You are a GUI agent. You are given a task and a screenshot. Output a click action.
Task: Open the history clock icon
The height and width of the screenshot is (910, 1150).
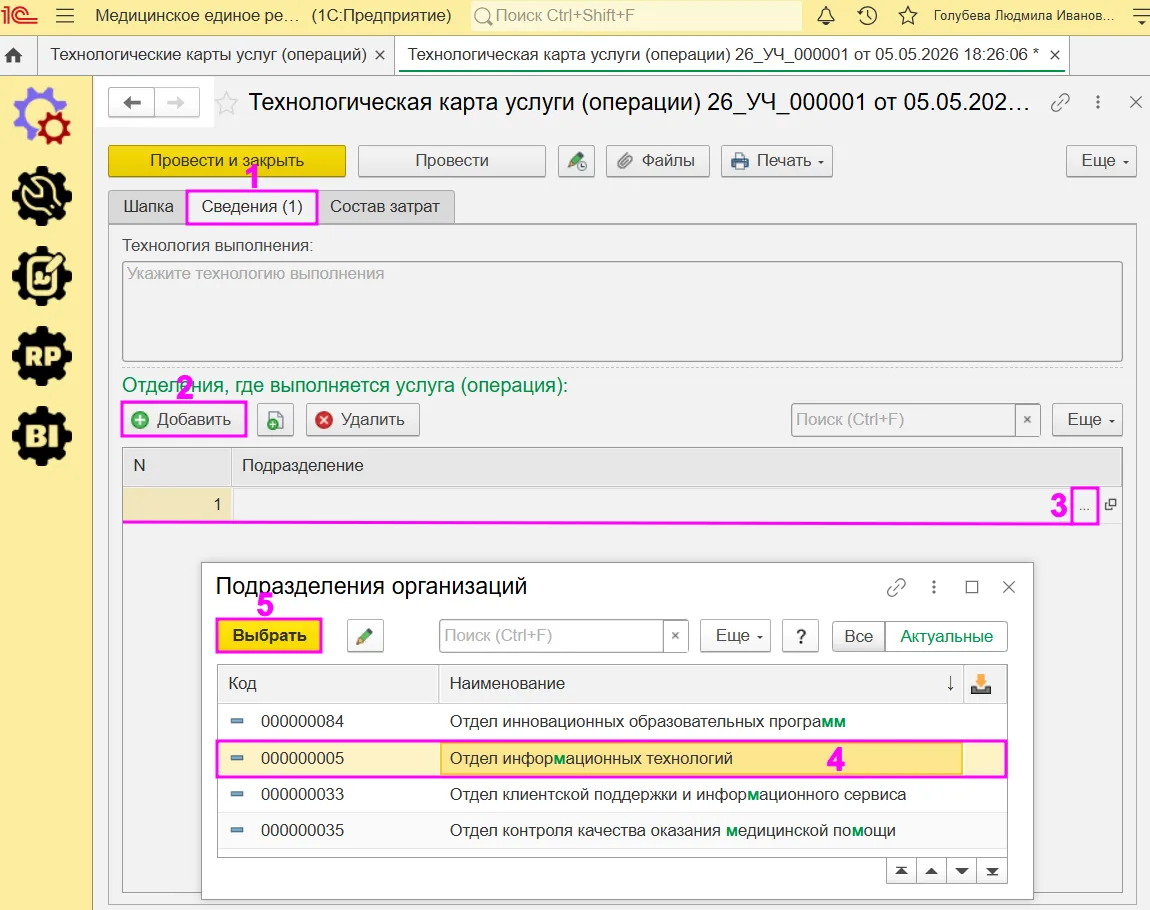pyautogui.click(x=867, y=15)
